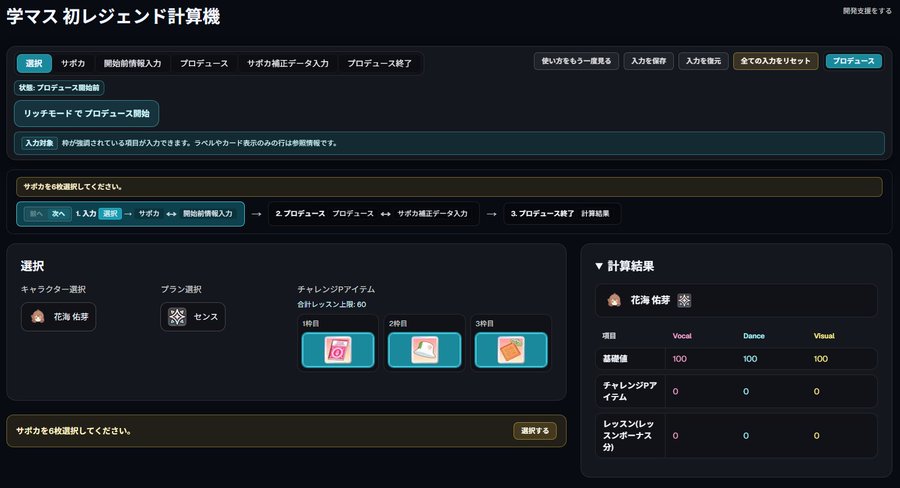Open the 開始前情報入力 top tab
This screenshot has width=900, height=488.
point(133,63)
